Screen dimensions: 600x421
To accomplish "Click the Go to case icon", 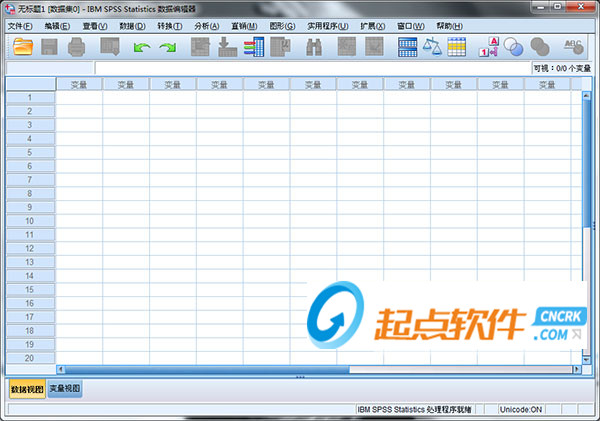I will tap(201, 47).
